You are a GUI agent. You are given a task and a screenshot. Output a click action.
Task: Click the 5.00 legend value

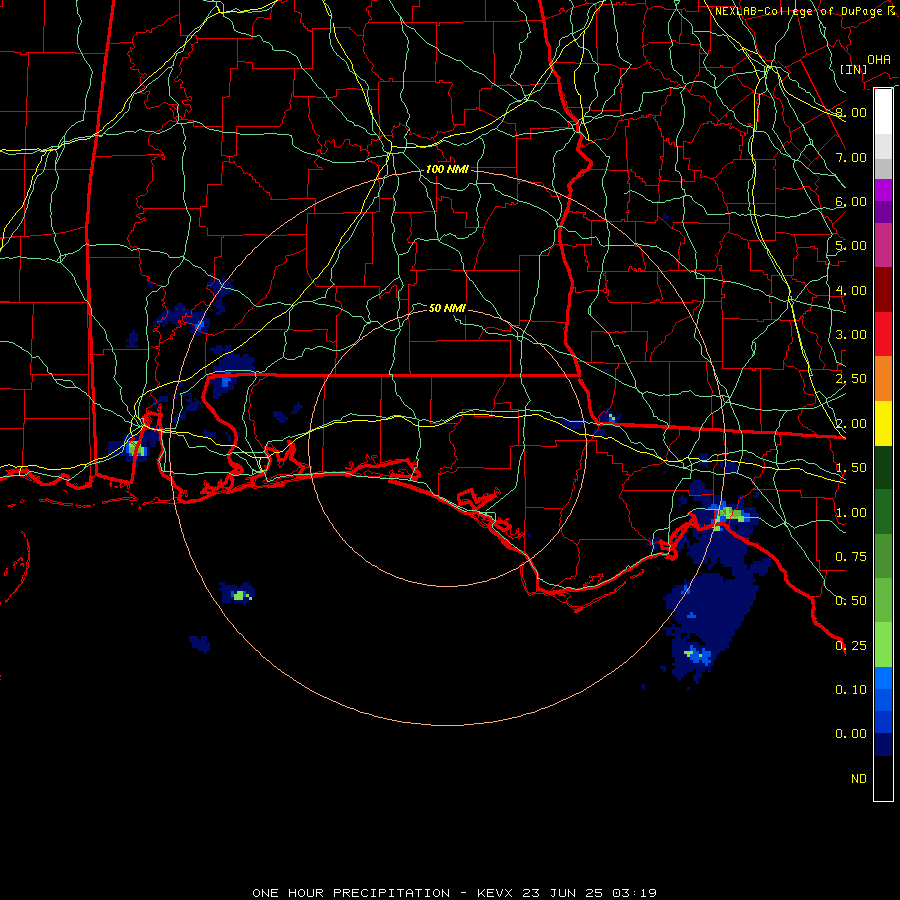click(x=851, y=246)
